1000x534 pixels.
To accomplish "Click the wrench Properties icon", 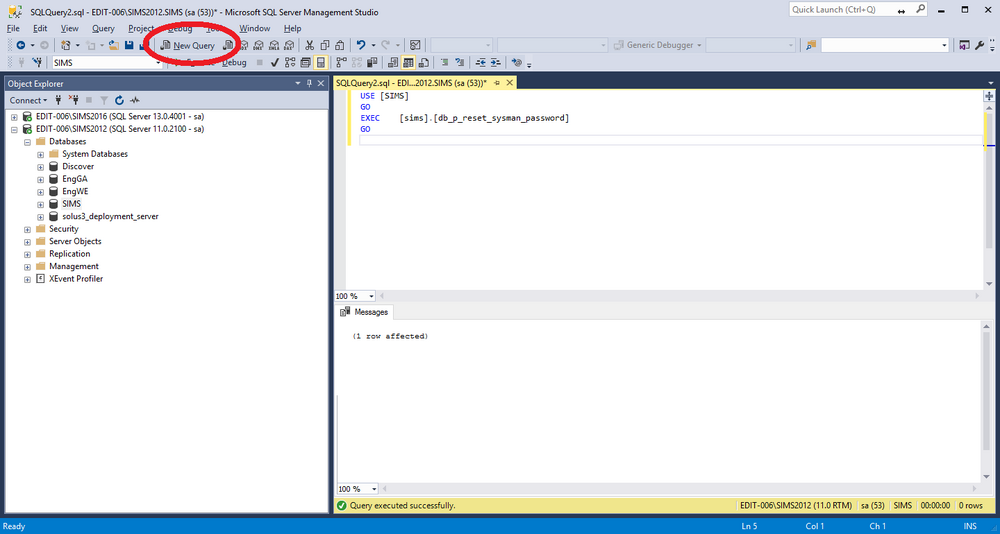I will point(979,45).
